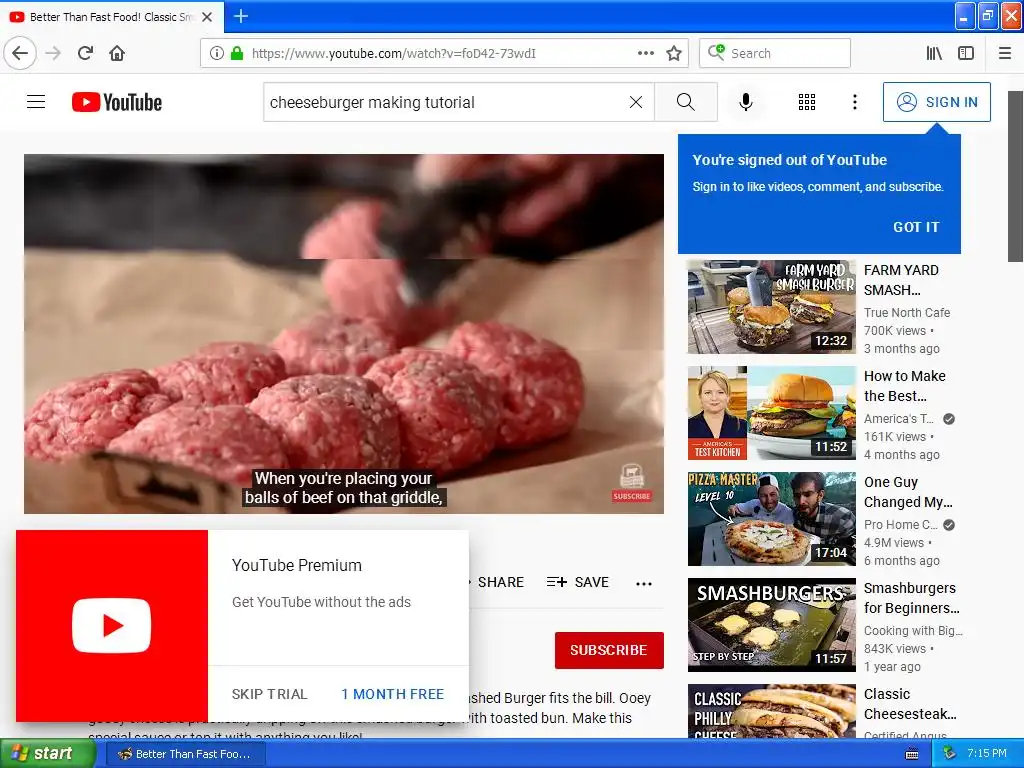Image resolution: width=1024 pixels, height=768 pixels.
Task: Click SHARE under the video
Action: (x=500, y=582)
